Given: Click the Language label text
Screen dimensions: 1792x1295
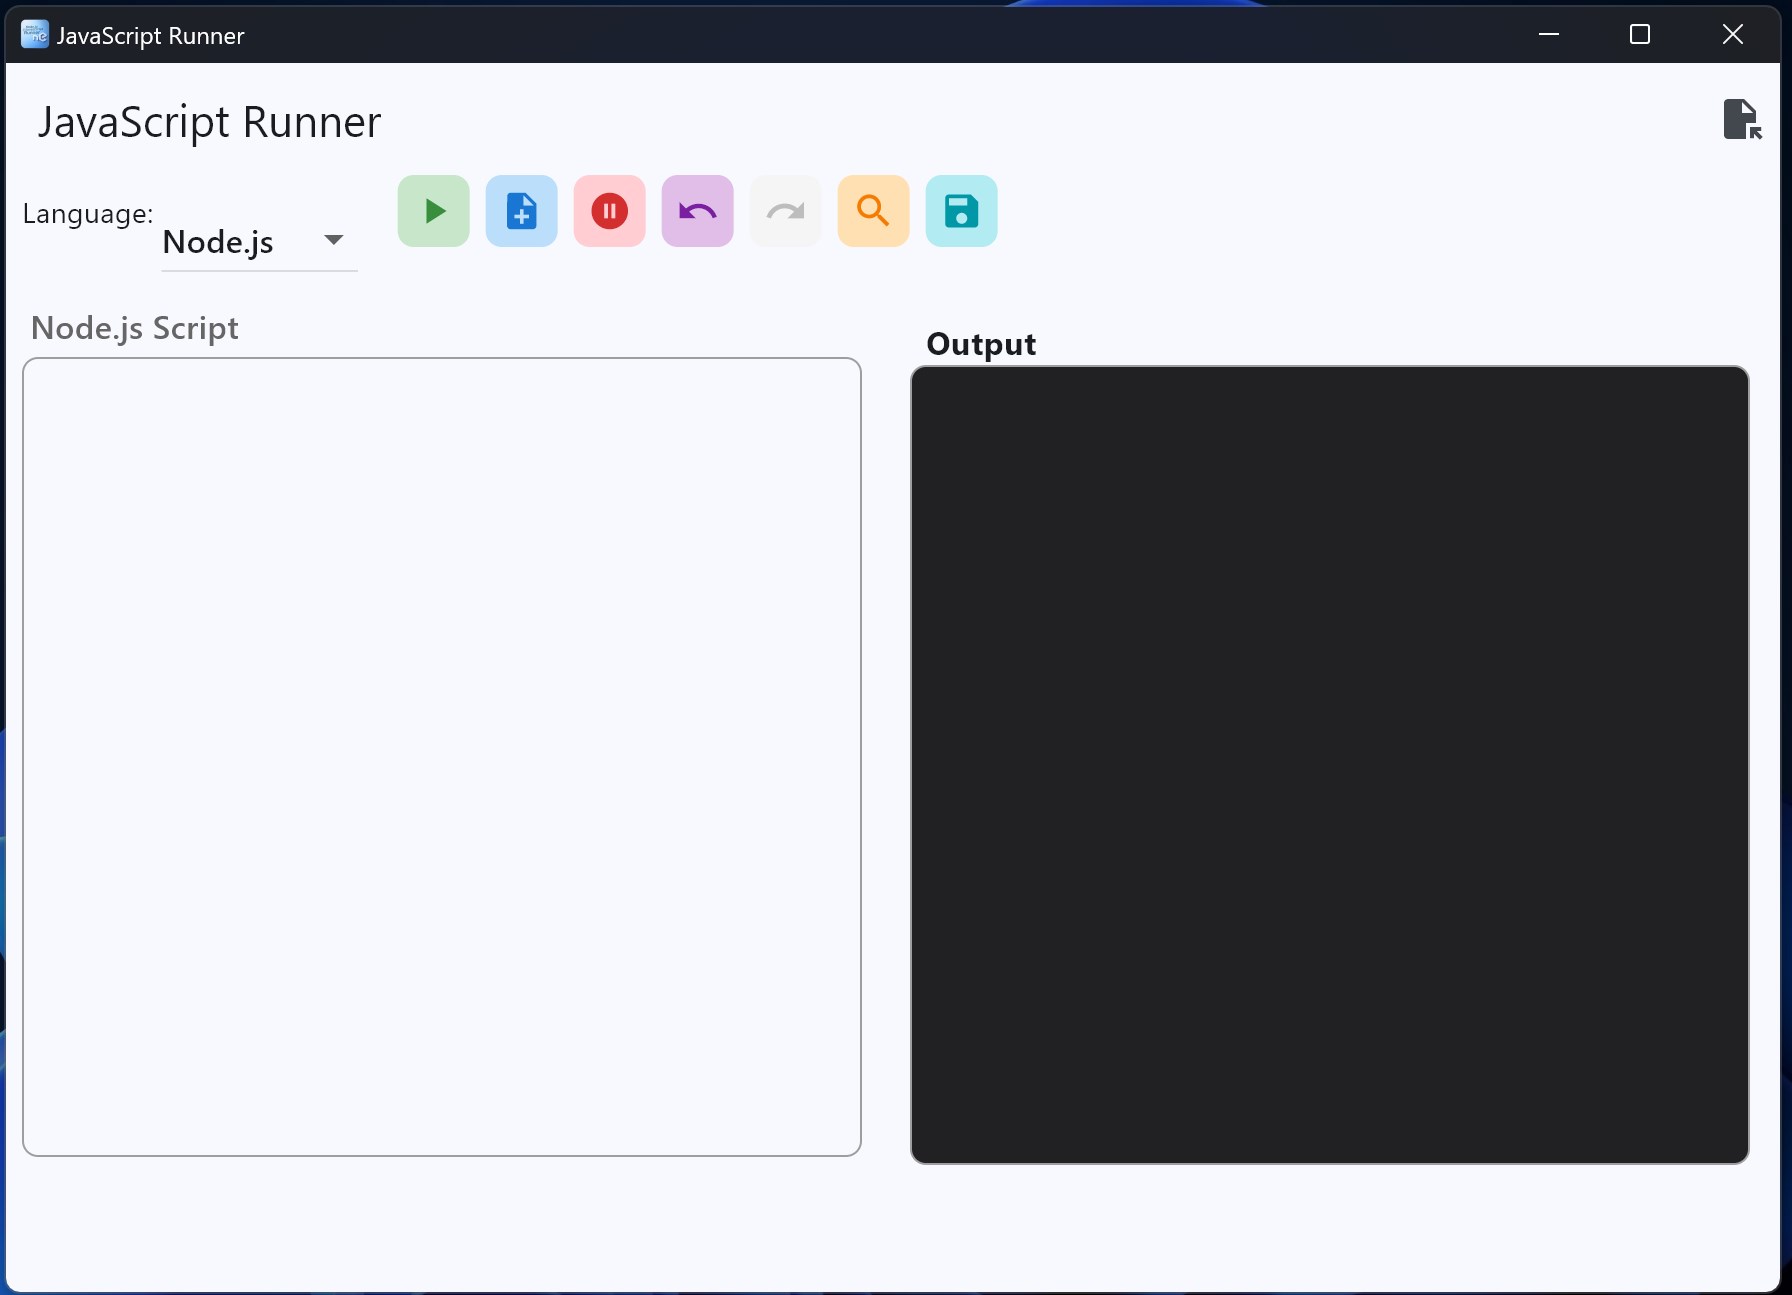Looking at the screenshot, I should (x=87, y=212).
